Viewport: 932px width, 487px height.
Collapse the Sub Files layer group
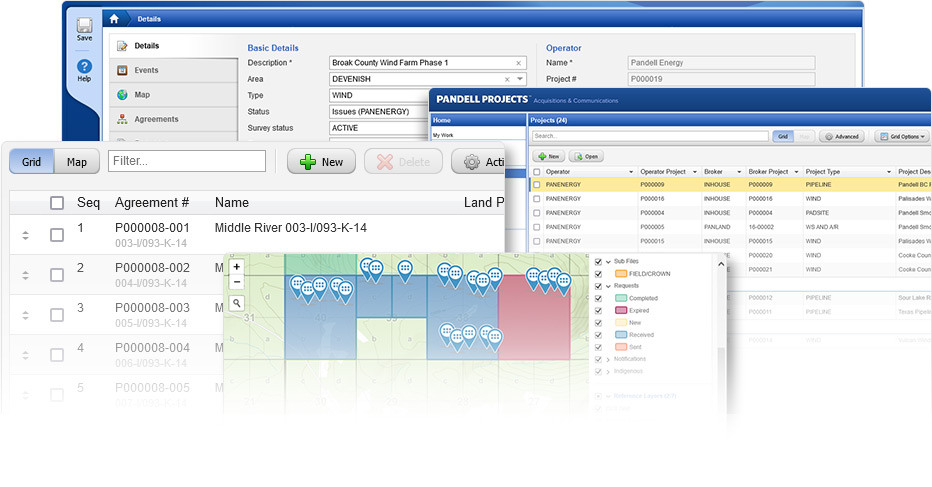coord(608,262)
